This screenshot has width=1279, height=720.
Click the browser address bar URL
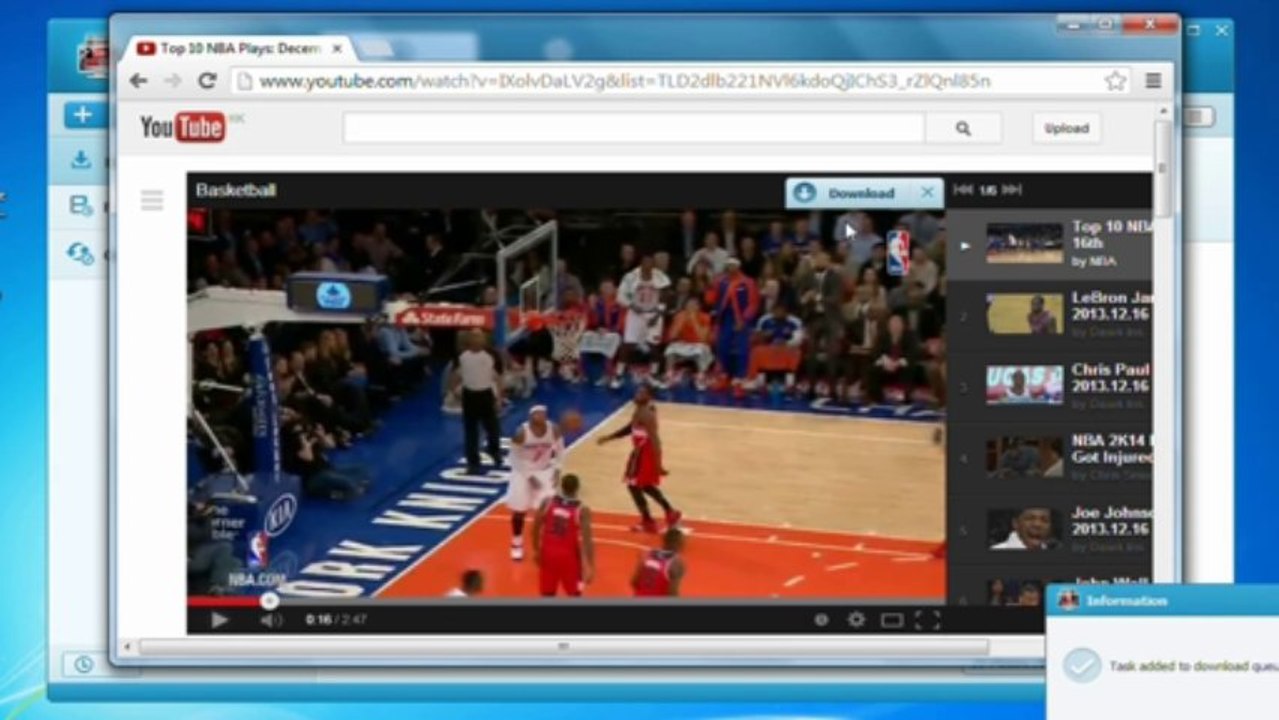tap(625, 81)
